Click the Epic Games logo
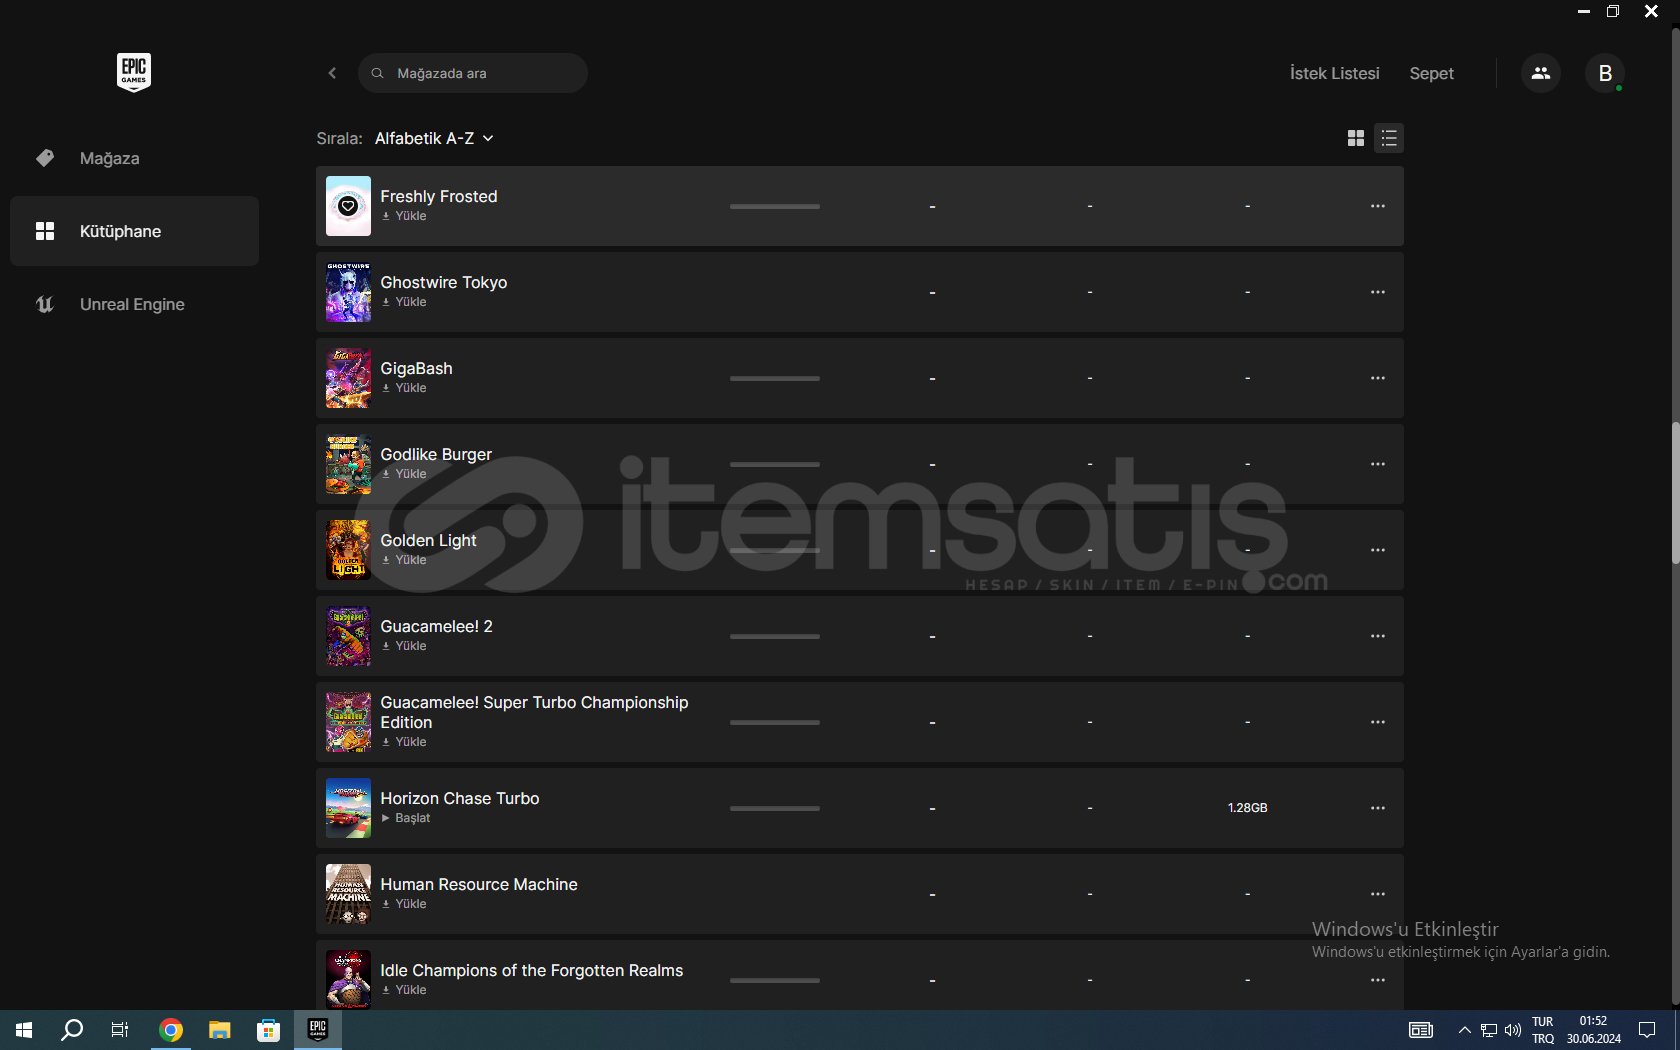The image size is (1680, 1050). pyautogui.click(x=134, y=72)
